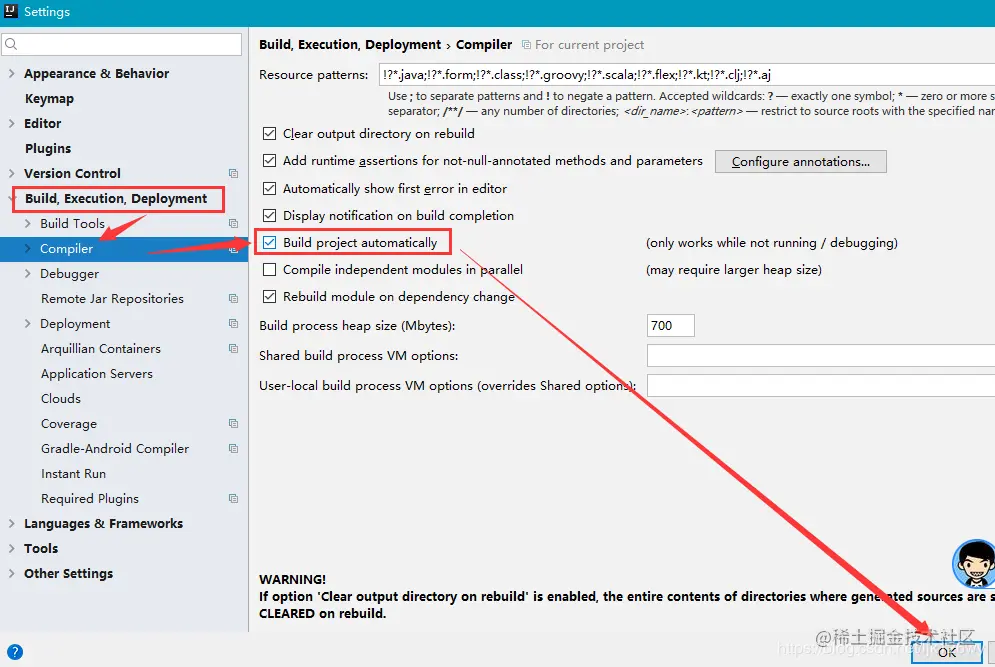Click the Configure annotations button

[x=801, y=161]
